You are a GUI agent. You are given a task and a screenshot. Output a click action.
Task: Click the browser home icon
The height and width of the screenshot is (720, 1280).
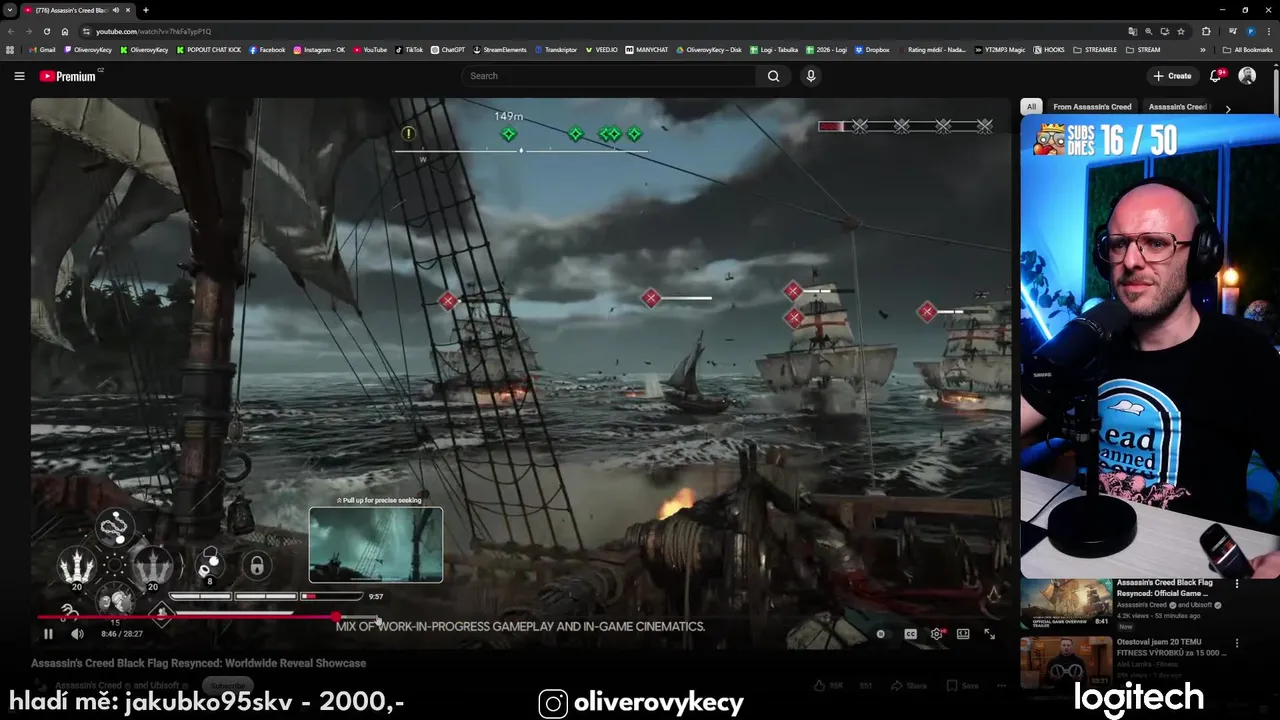tap(65, 31)
